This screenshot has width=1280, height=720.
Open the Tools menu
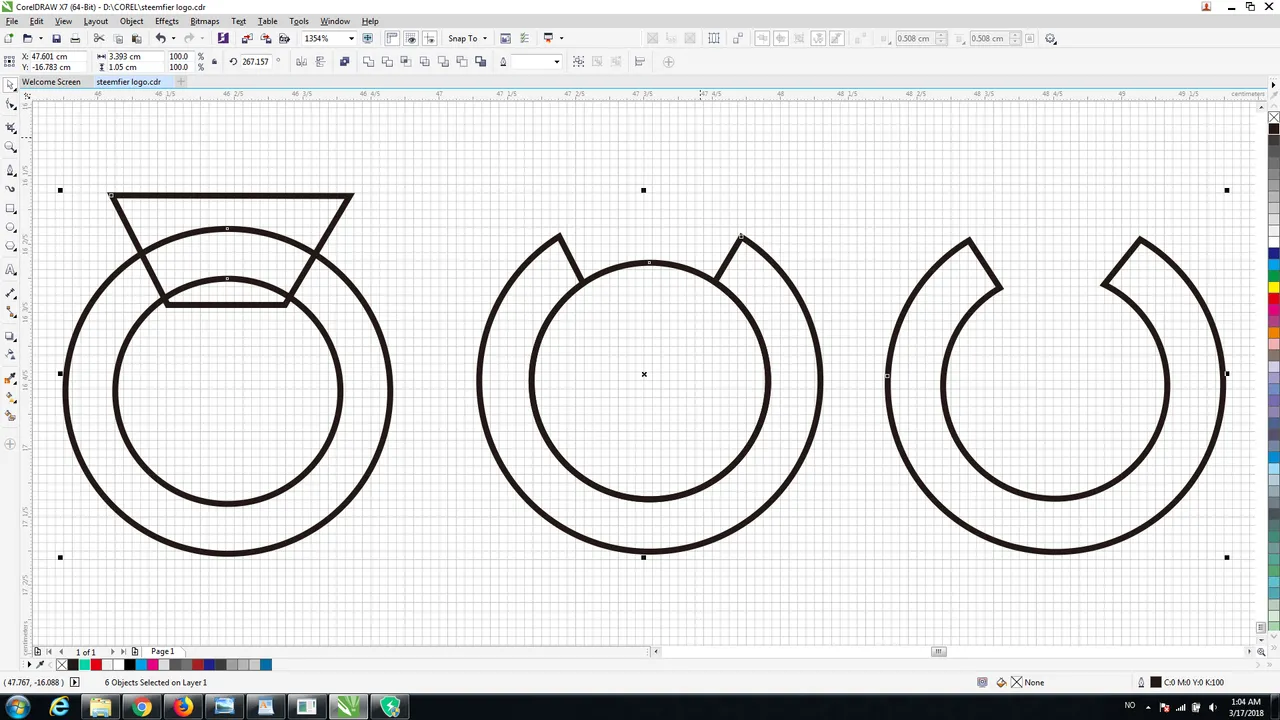[298, 21]
